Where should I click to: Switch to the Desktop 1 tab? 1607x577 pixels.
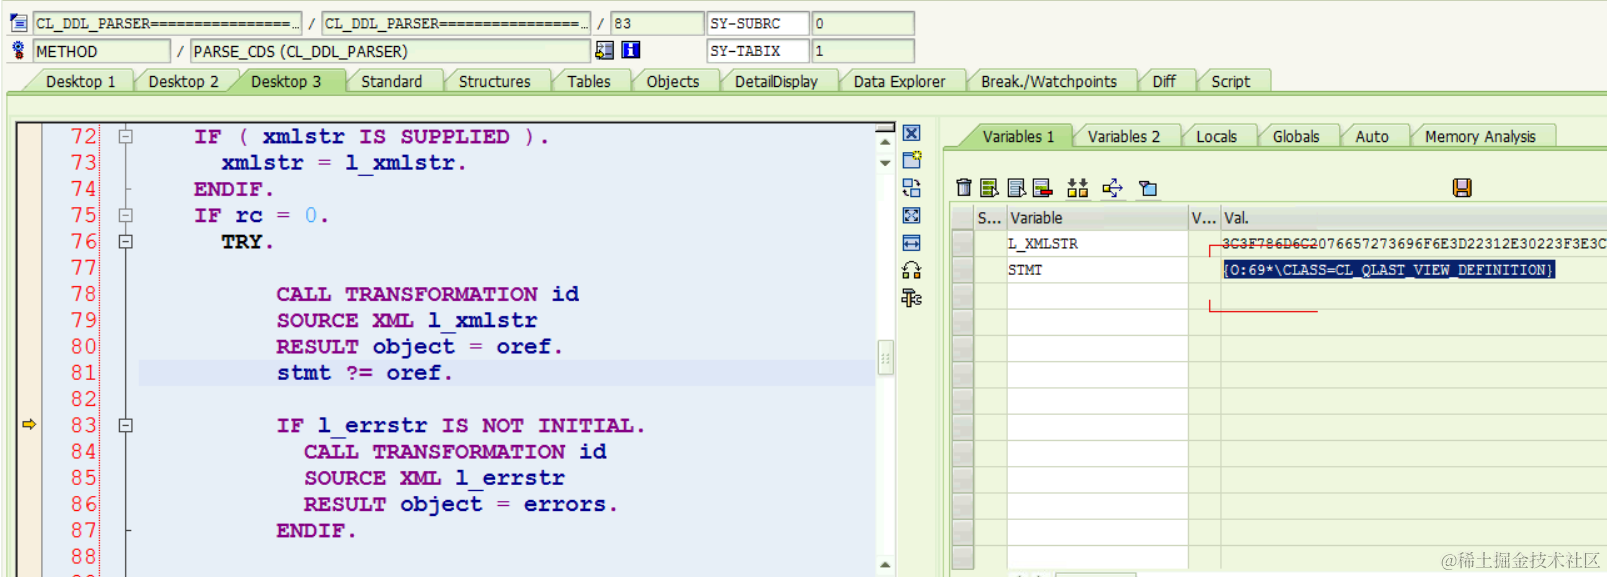[81, 81]
